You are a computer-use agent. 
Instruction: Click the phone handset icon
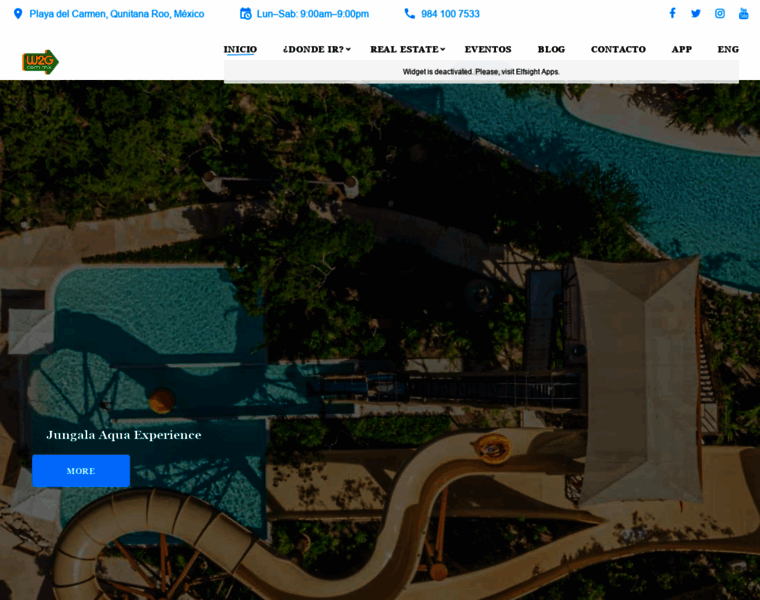coord(410,14)
